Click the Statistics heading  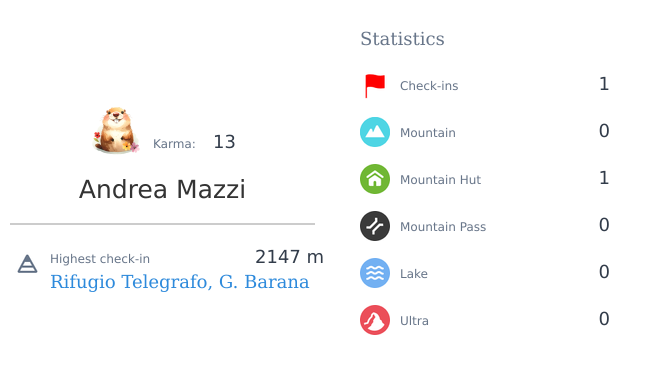pos(402,39)
